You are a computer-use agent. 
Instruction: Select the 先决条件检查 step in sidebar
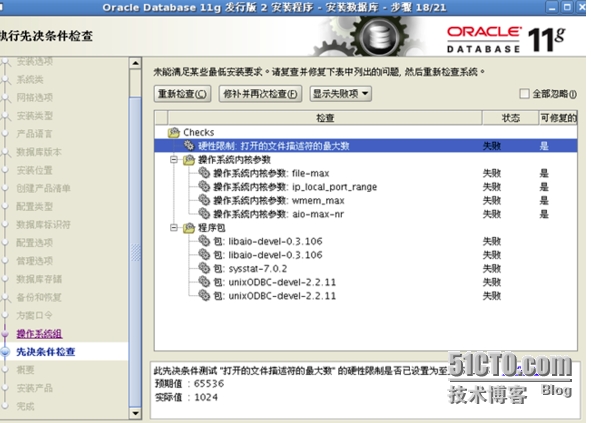pyautogui.click(x=46, y=352)
